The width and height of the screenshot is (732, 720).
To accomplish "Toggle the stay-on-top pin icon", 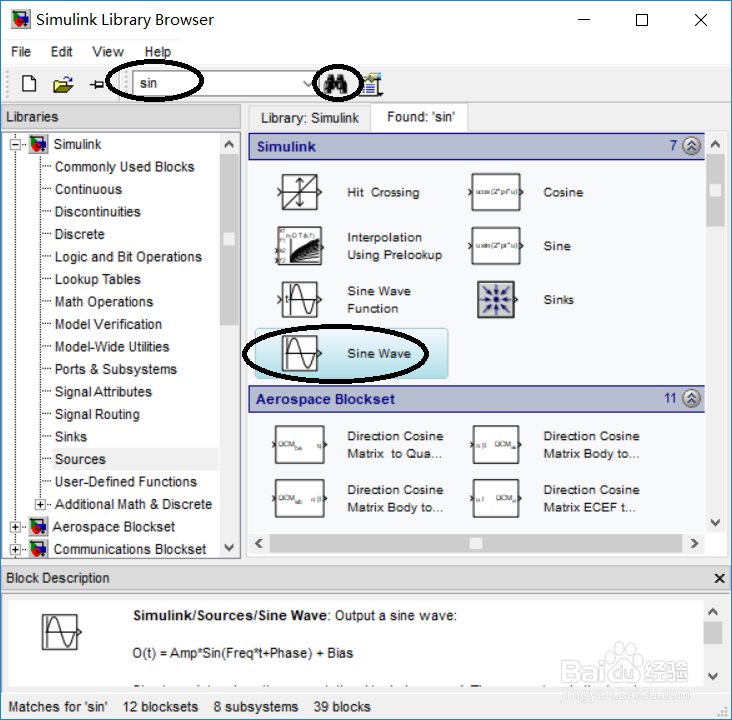I will [x=97, y=85].
